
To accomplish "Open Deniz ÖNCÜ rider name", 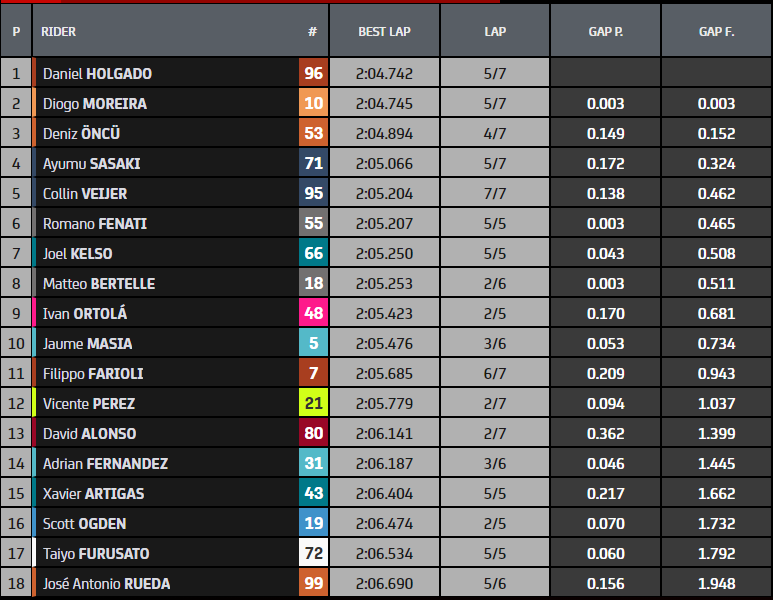I will (x=81, y=134).
